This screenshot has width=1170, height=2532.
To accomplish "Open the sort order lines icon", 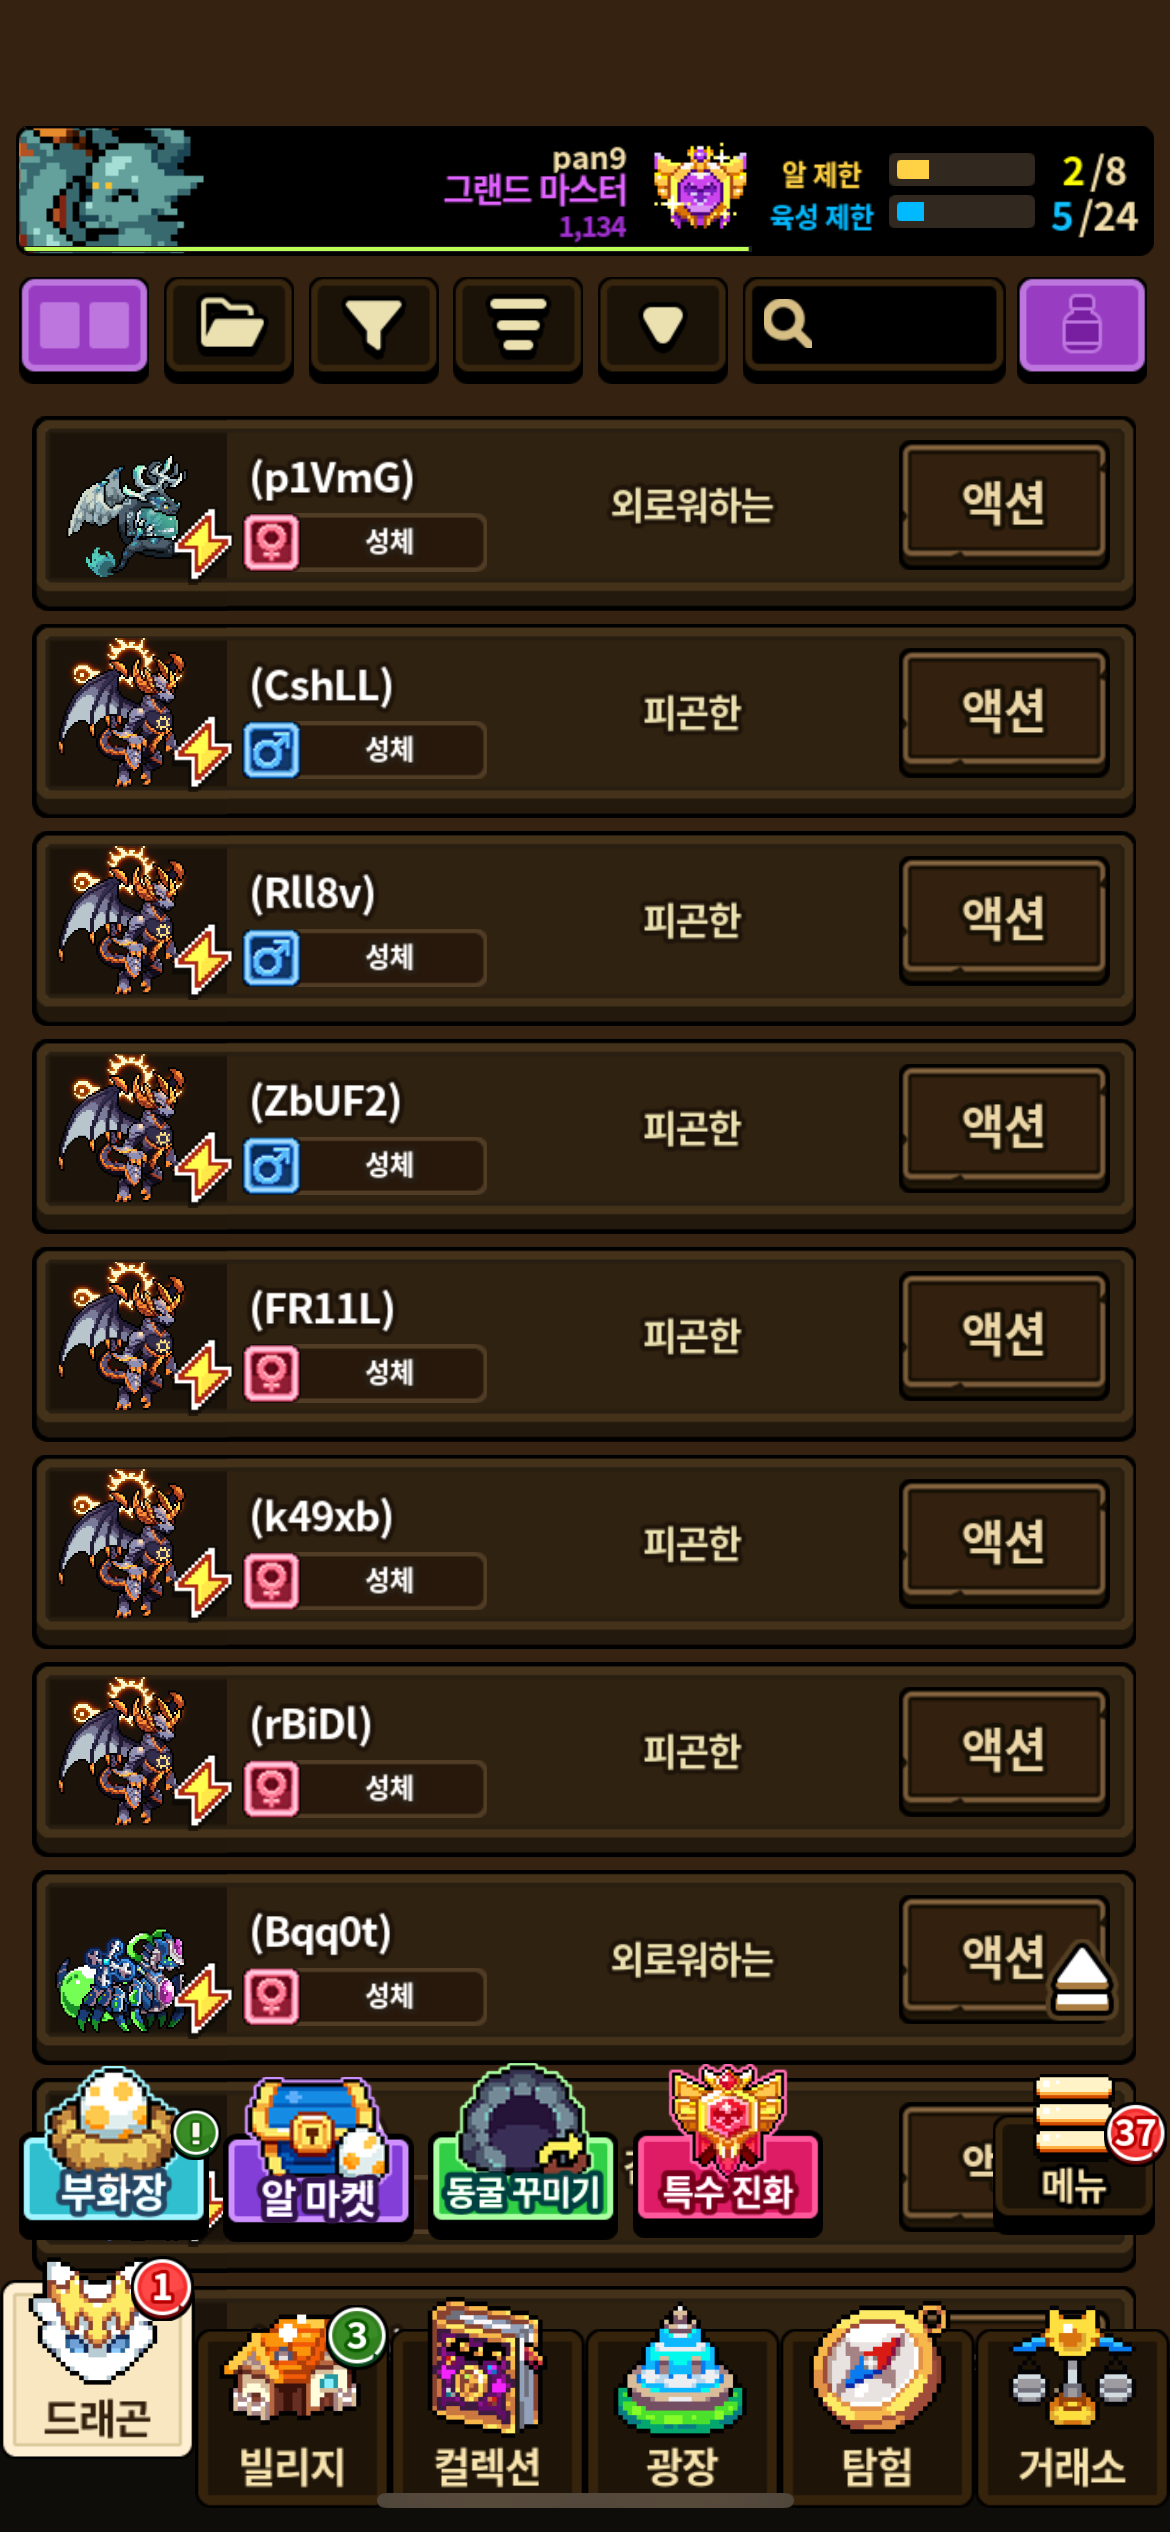I will click(518, 327).
